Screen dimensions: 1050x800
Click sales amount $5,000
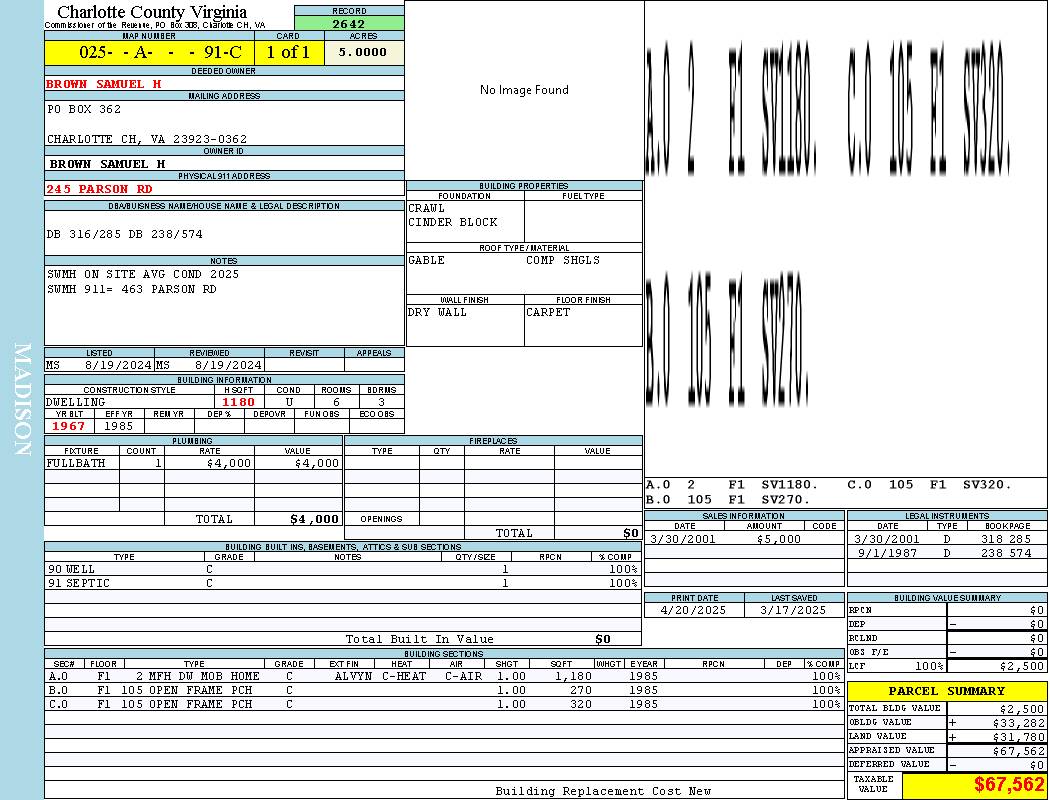click(x=778, y=539)
